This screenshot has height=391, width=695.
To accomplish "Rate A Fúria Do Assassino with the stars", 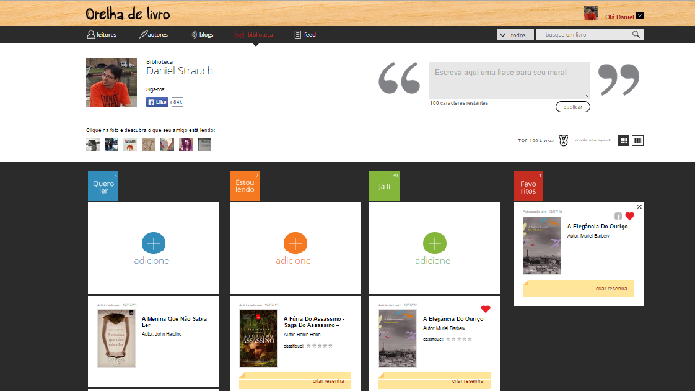I will coord(319,346).
